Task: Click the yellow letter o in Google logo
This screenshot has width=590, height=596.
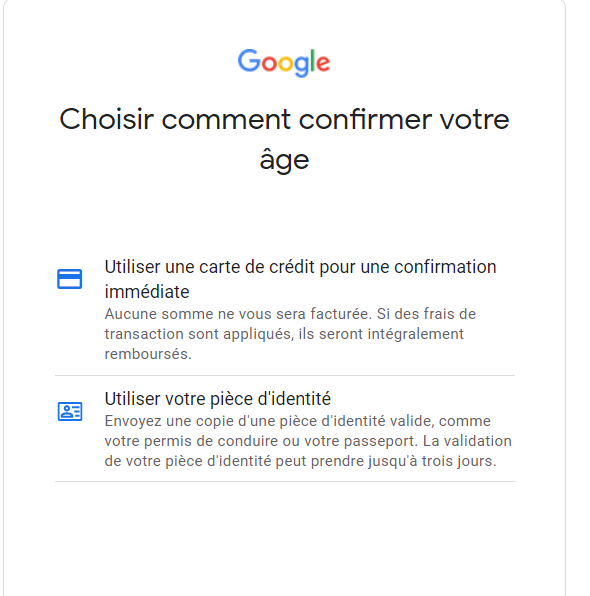Action: click(285, 64)
